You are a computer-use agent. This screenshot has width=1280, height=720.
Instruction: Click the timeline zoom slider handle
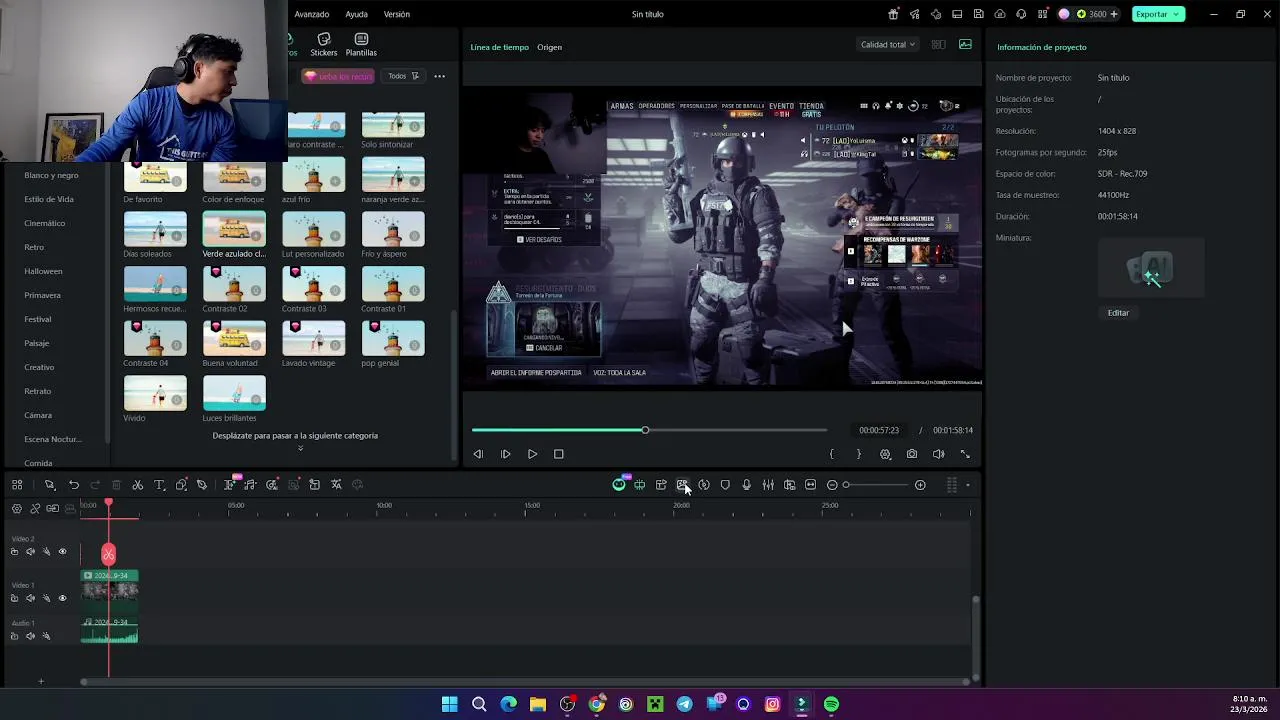click(x=846, y=485)
